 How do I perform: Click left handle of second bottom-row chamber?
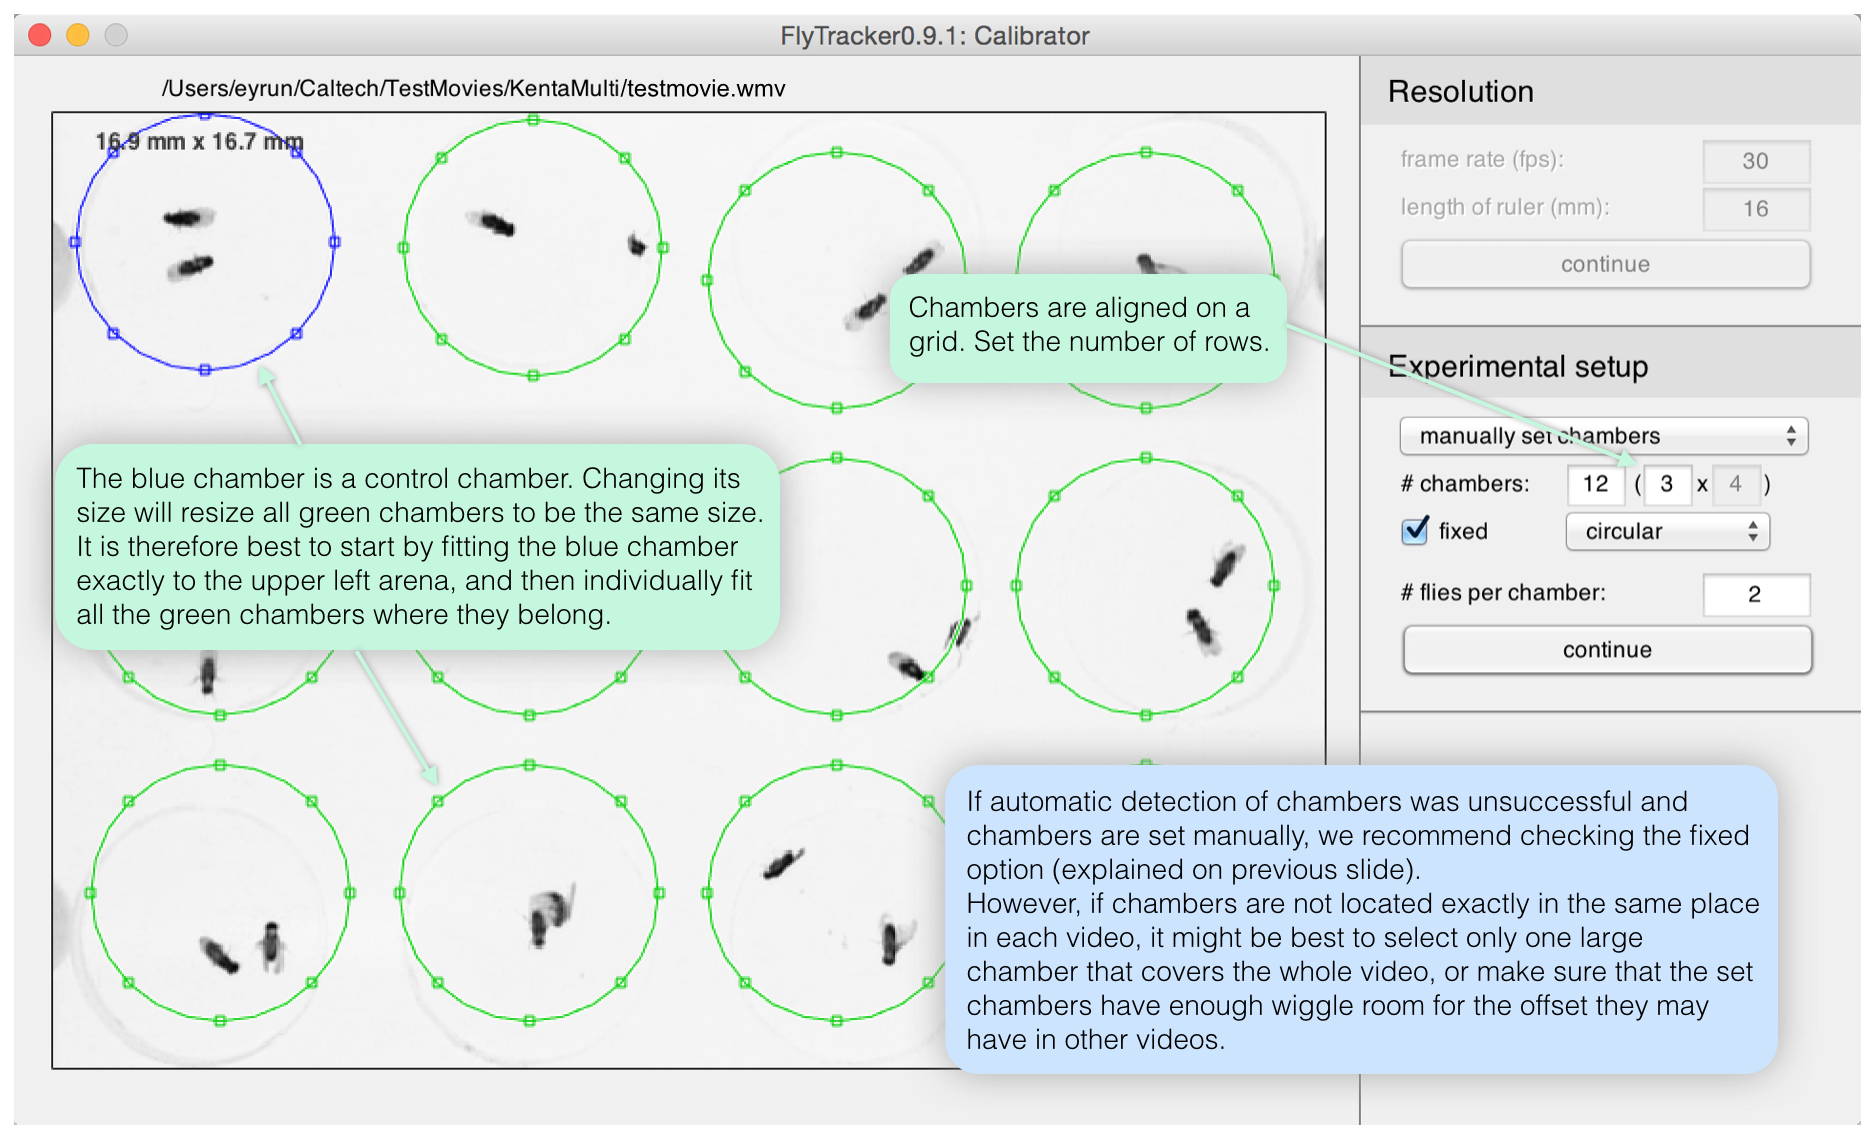pos(400,893)
